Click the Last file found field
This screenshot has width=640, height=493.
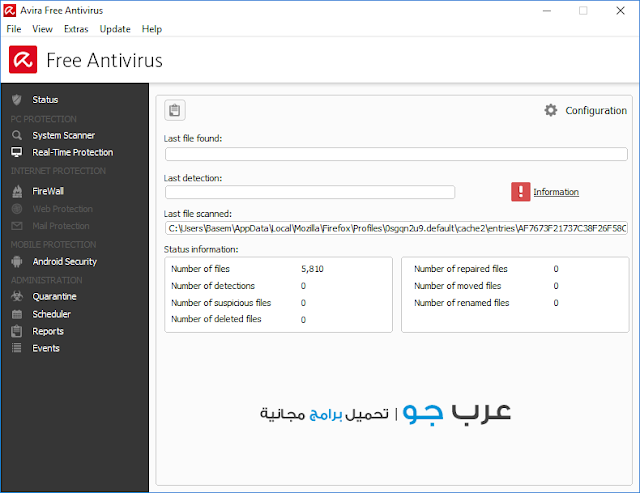[x=396, y=154]
